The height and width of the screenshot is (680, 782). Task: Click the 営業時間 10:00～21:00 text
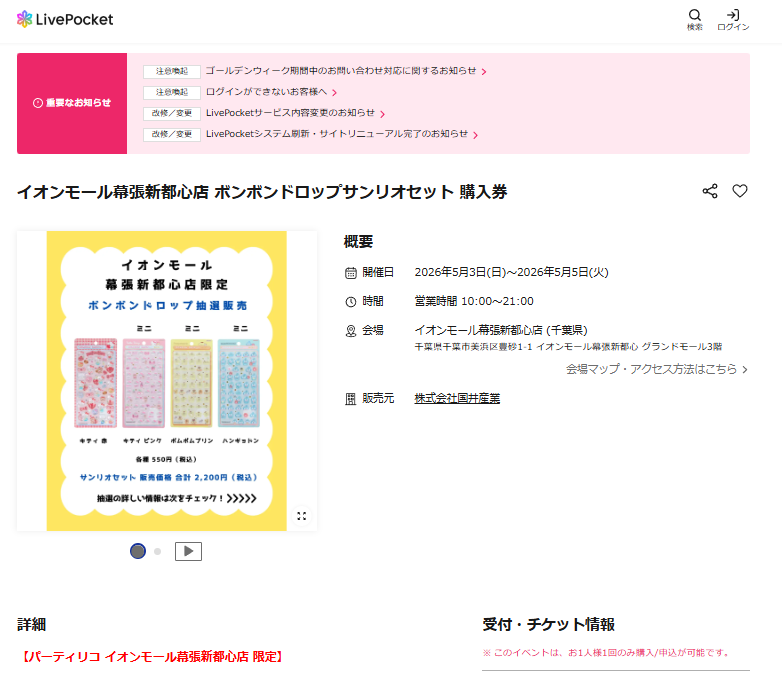[x=474, y=301]
